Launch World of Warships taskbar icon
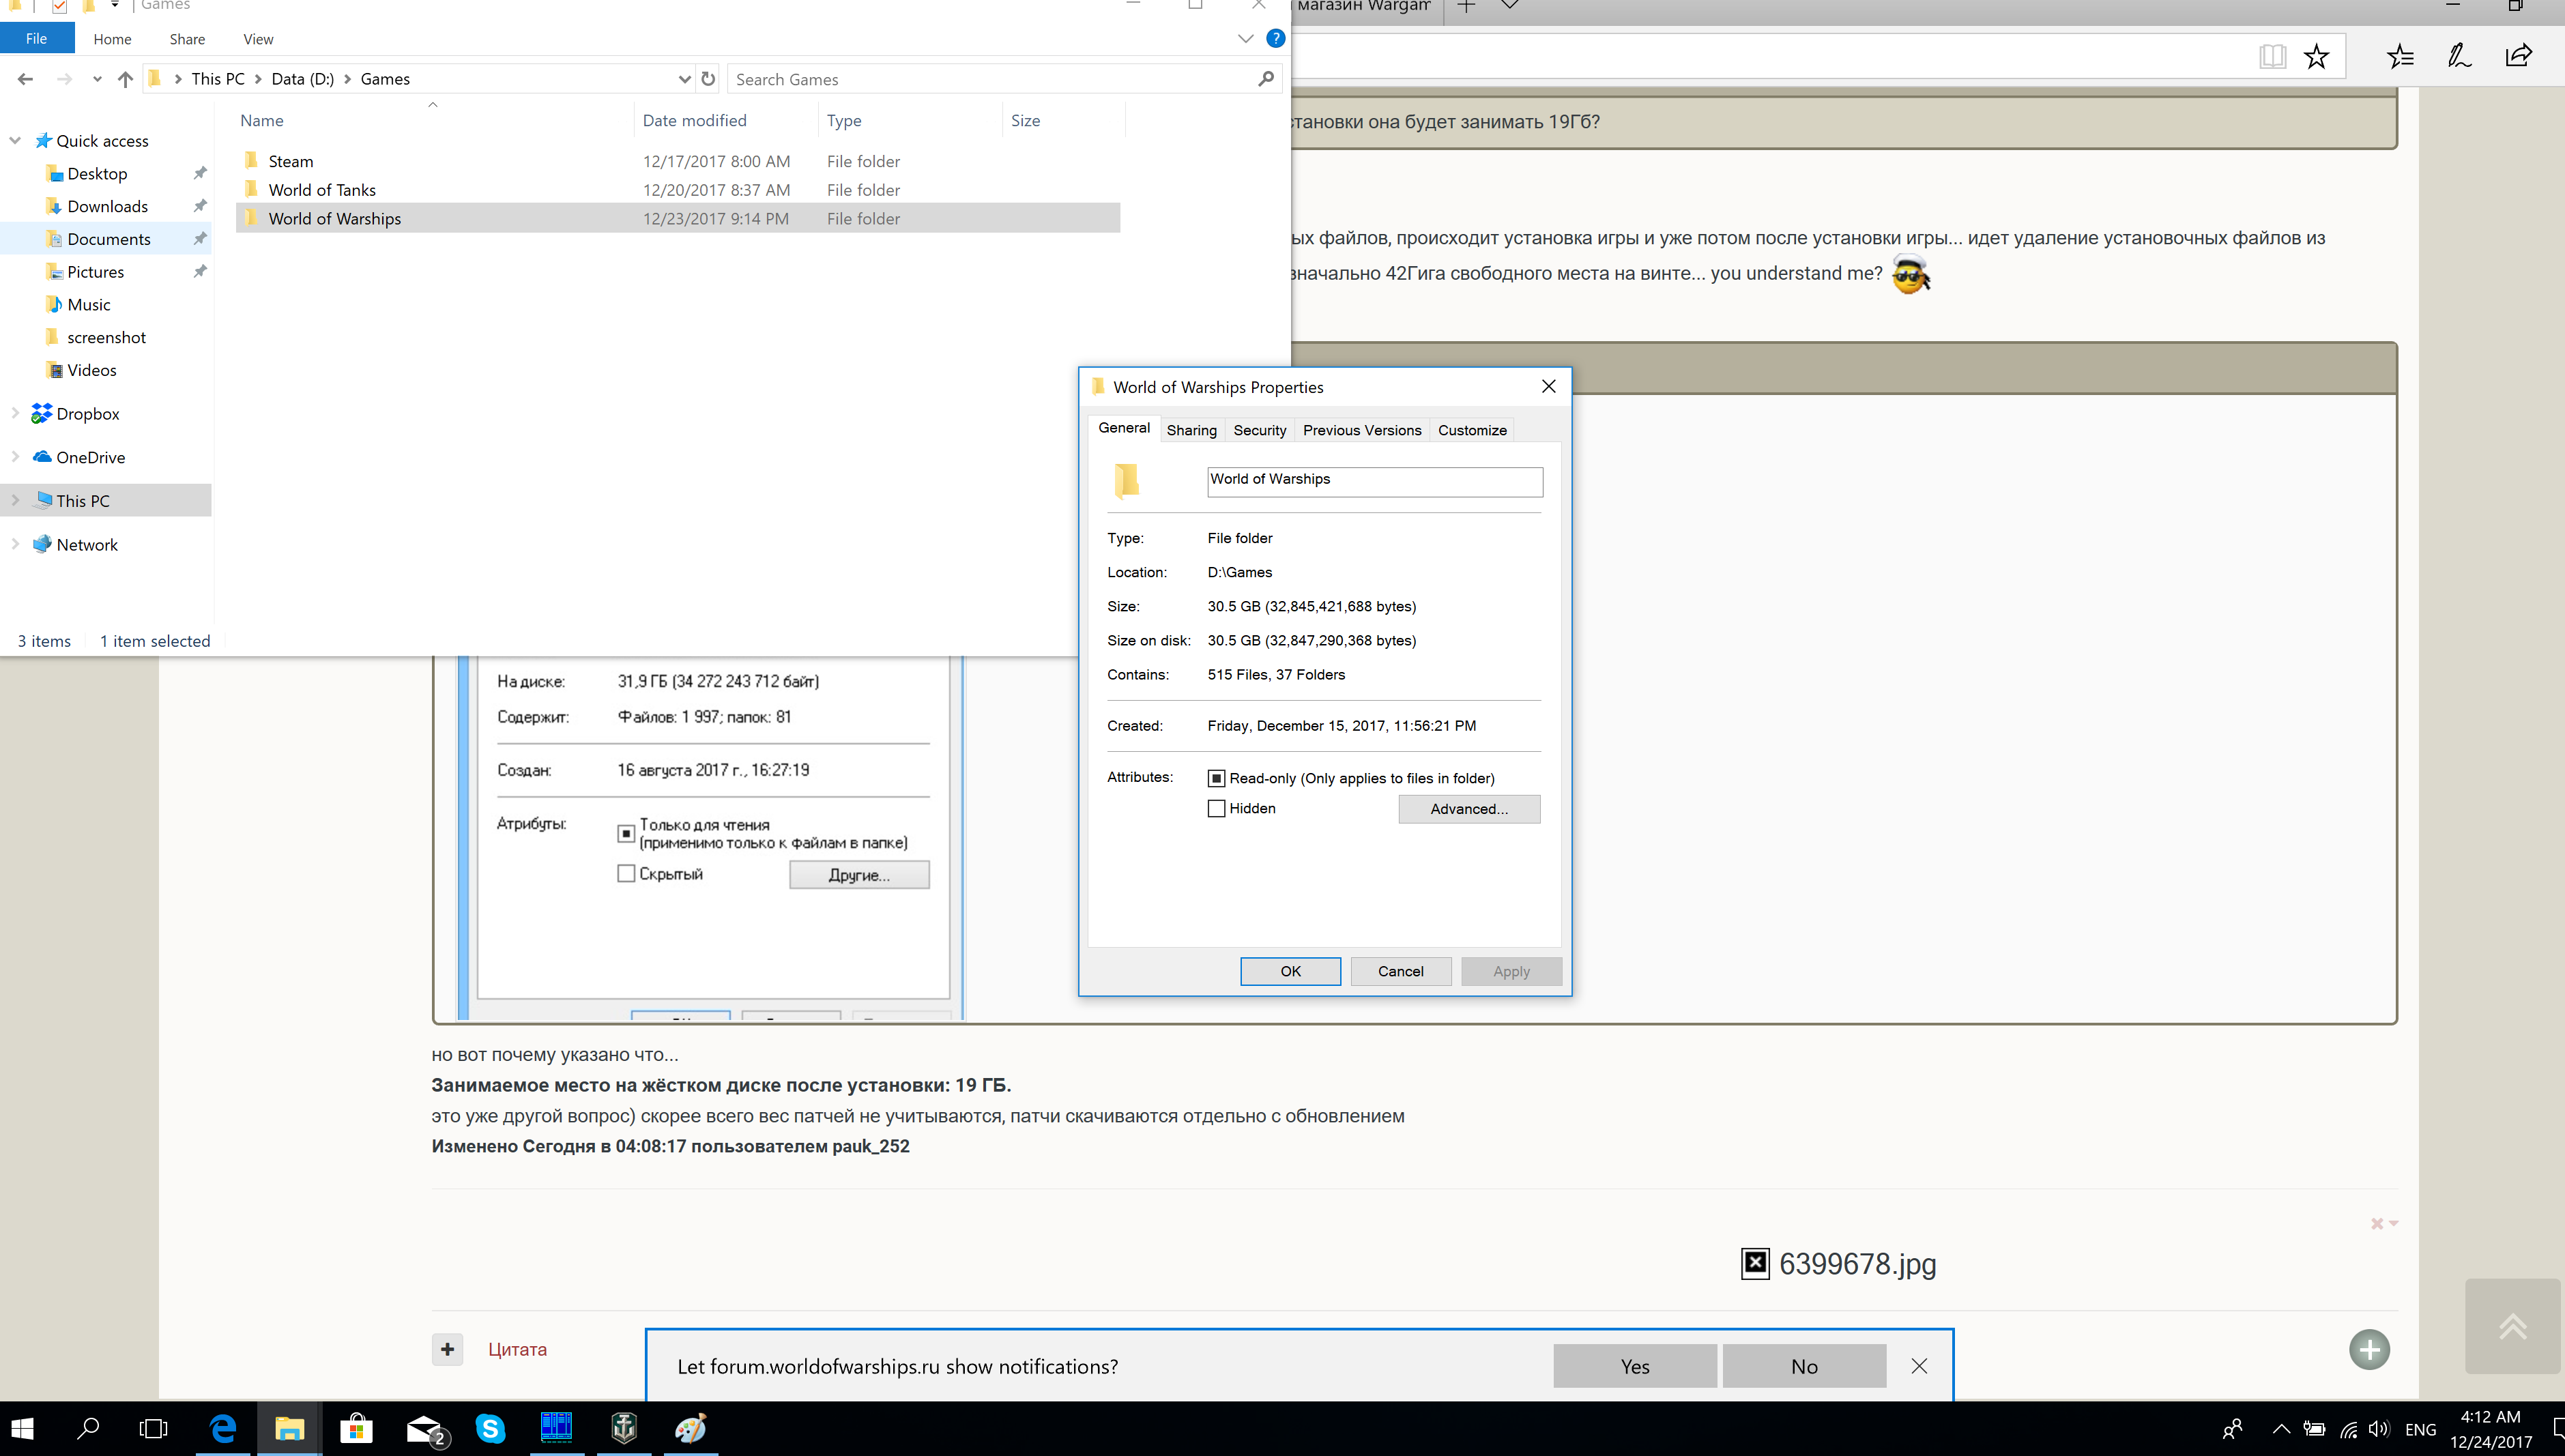The image size is (2565, 1456). click(624, 1428)
